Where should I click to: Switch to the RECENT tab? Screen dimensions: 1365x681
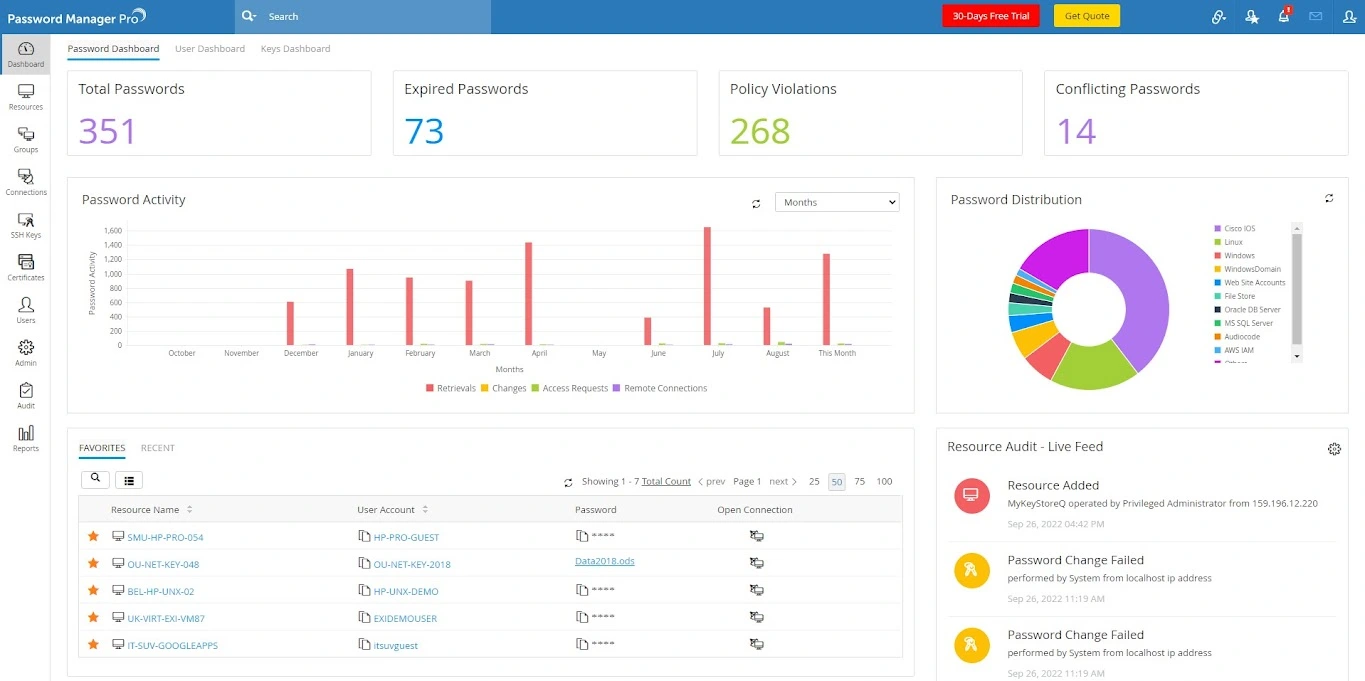158,448
